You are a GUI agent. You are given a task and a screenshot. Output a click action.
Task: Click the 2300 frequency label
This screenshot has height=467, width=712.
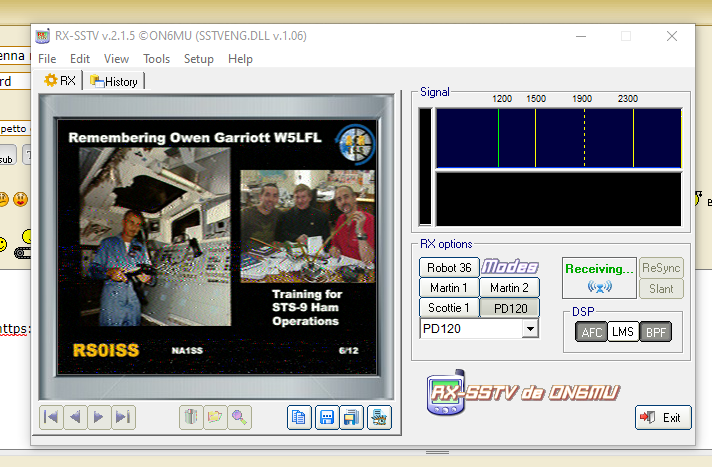click(x=628, y=99)
